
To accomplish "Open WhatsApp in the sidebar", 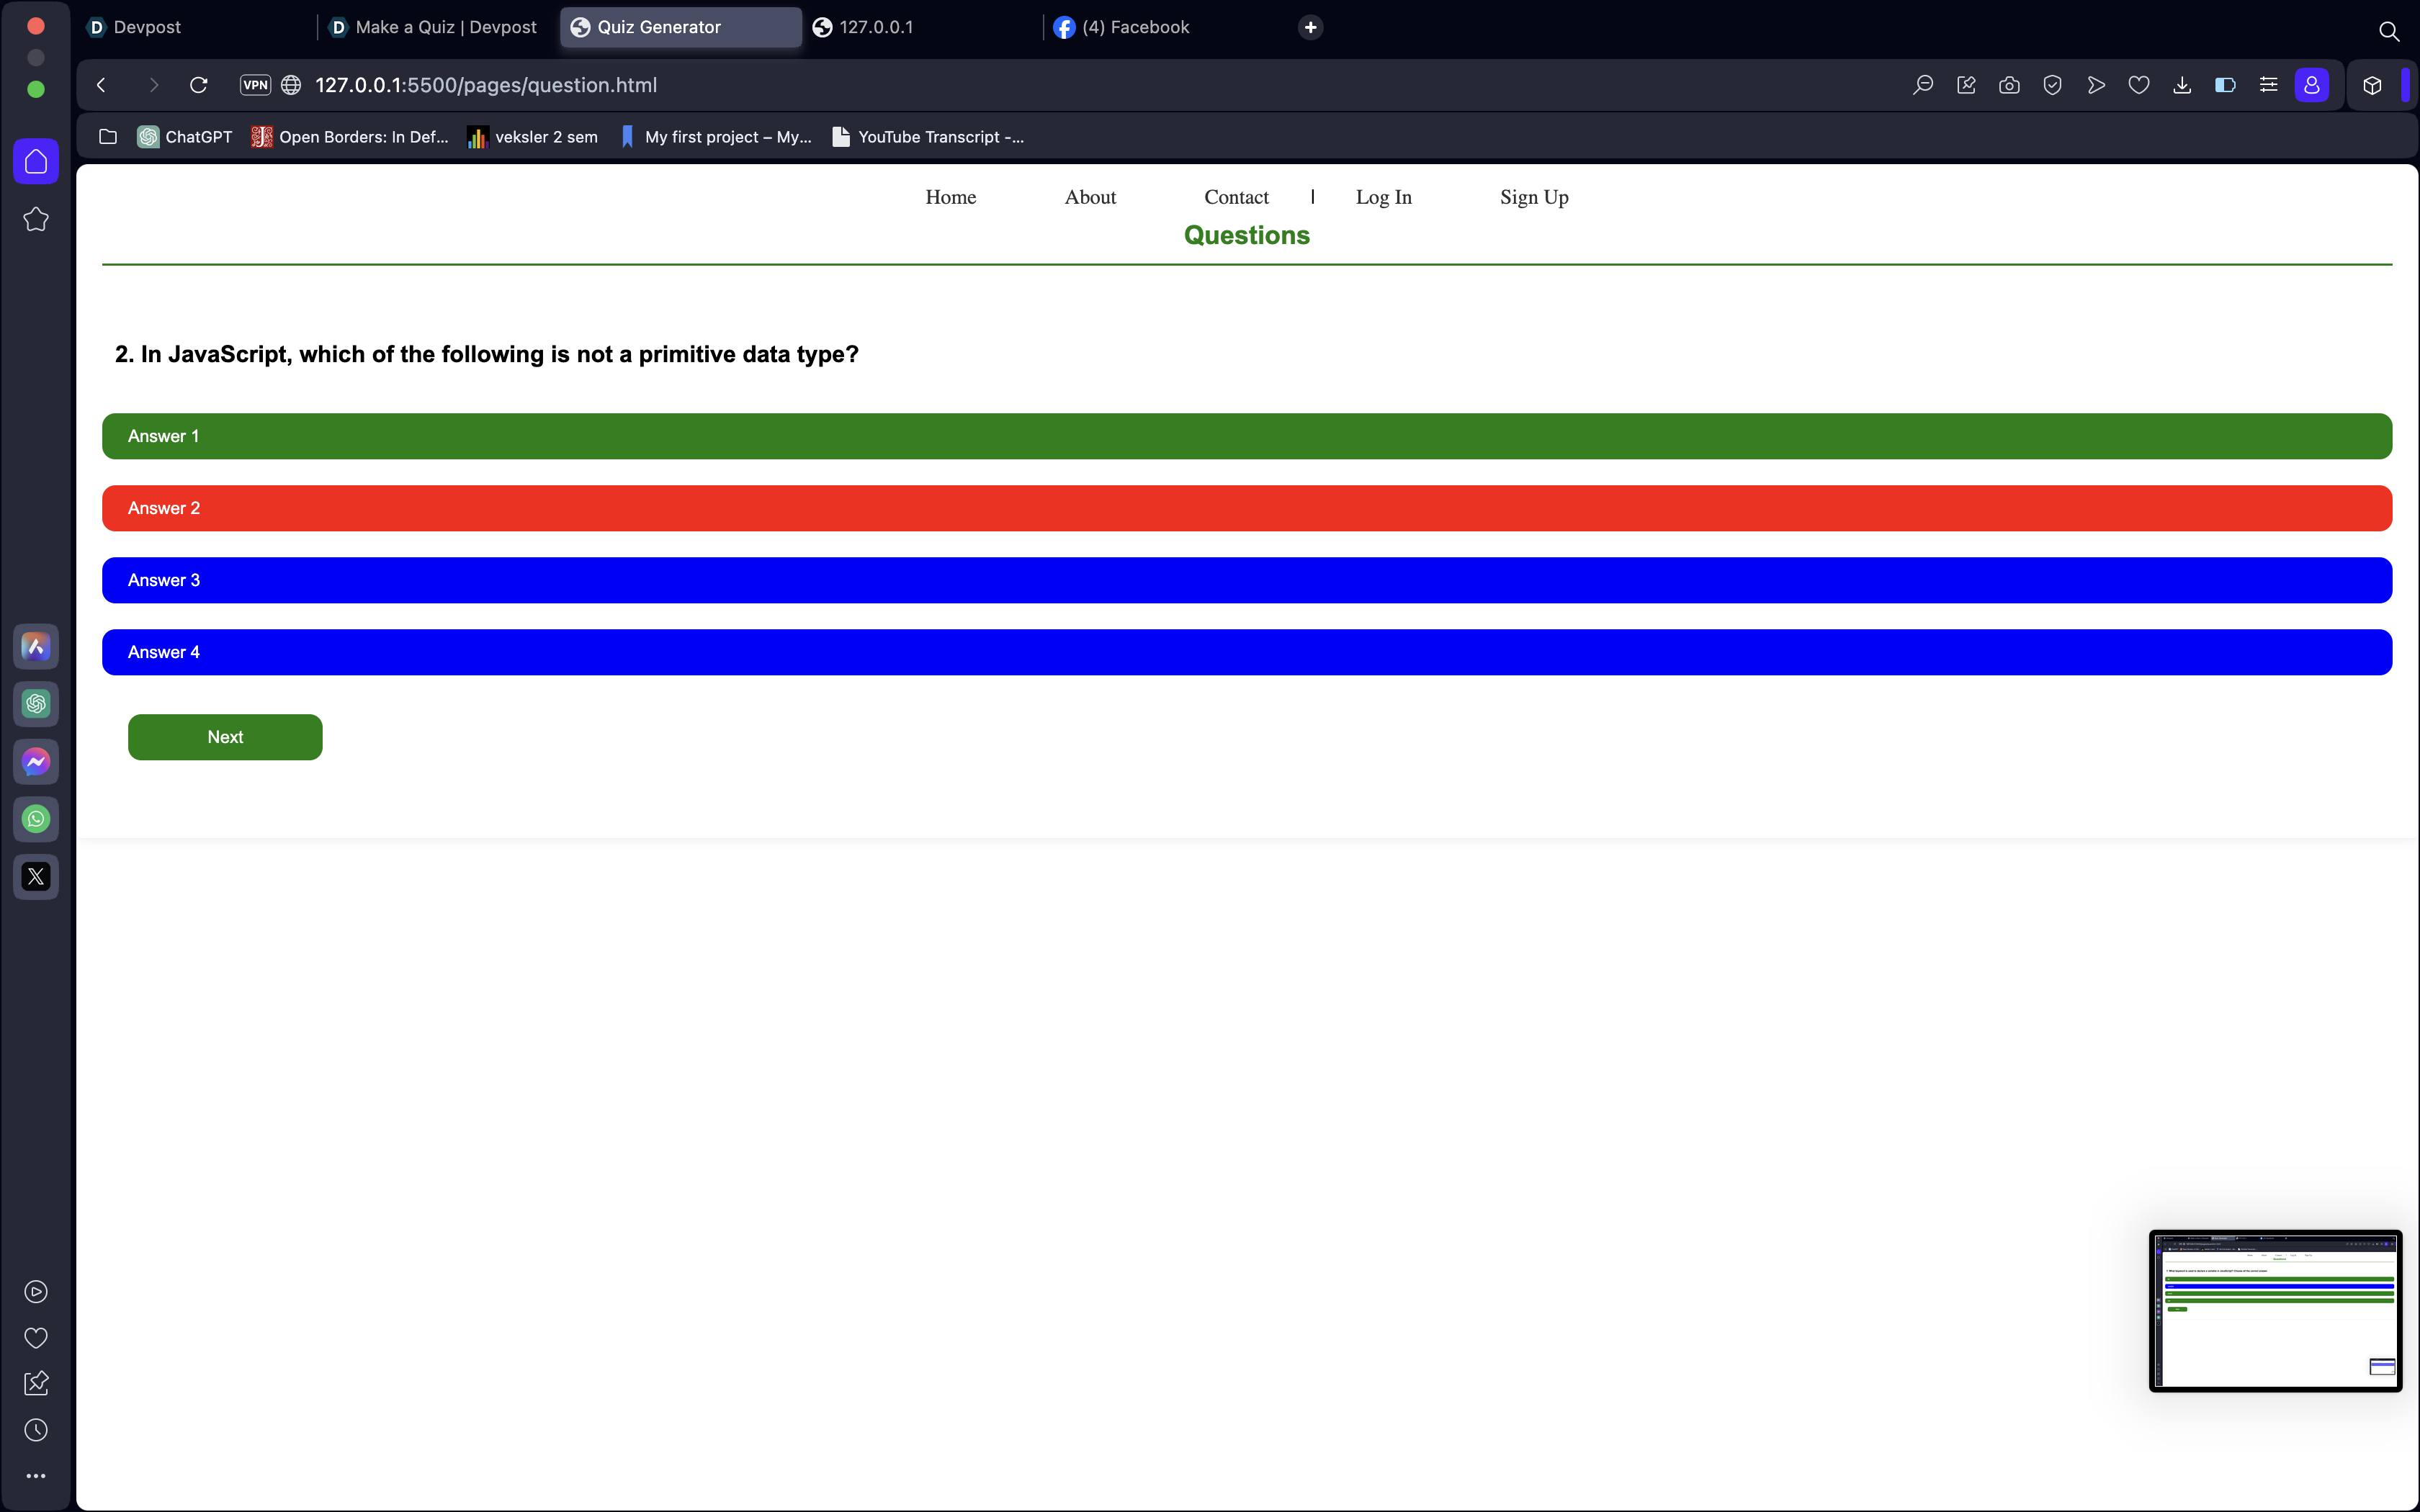I will click(x=36, y=819).
